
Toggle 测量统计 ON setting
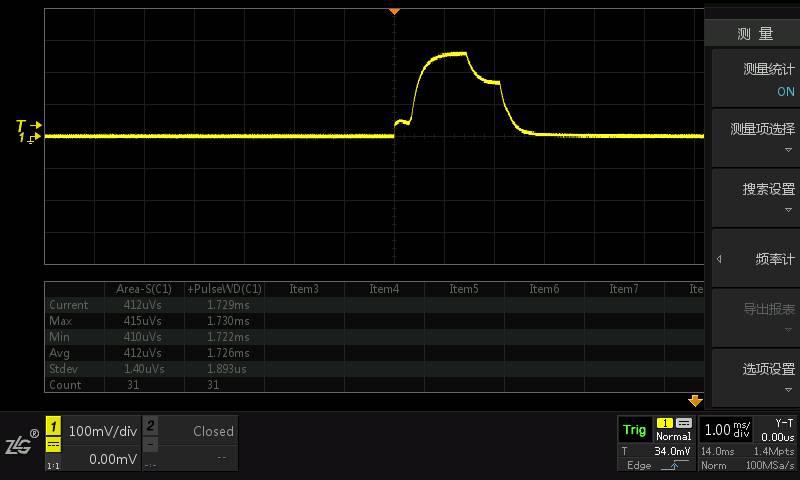755,80
